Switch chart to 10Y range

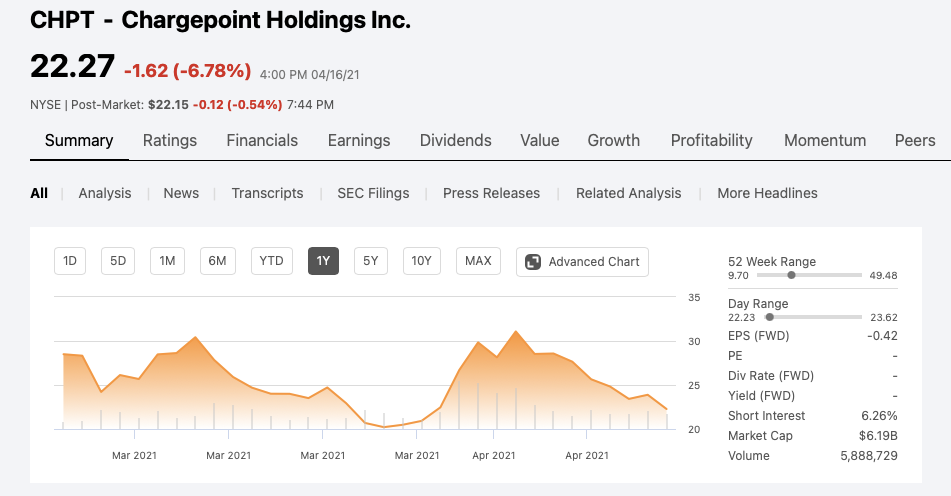pos(422,261)
